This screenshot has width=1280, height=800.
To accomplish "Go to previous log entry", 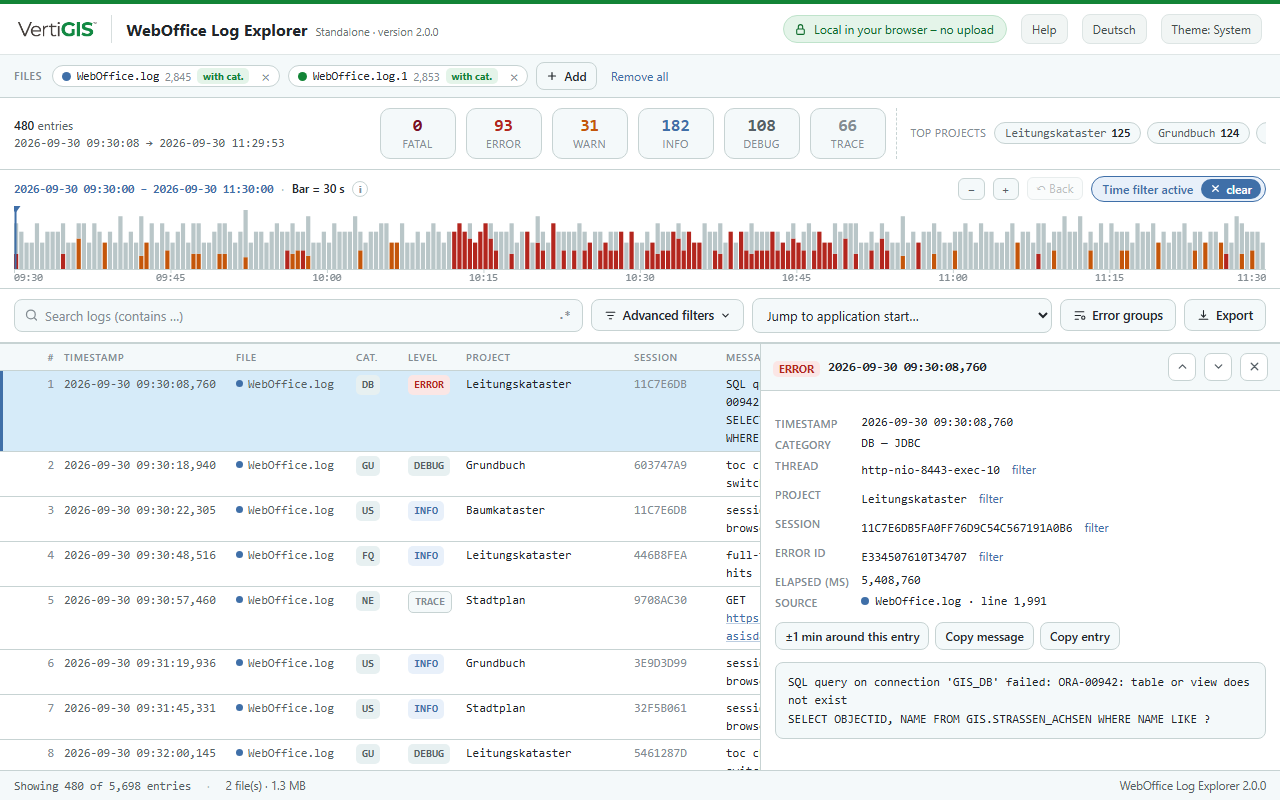I will pos(1182,367).
